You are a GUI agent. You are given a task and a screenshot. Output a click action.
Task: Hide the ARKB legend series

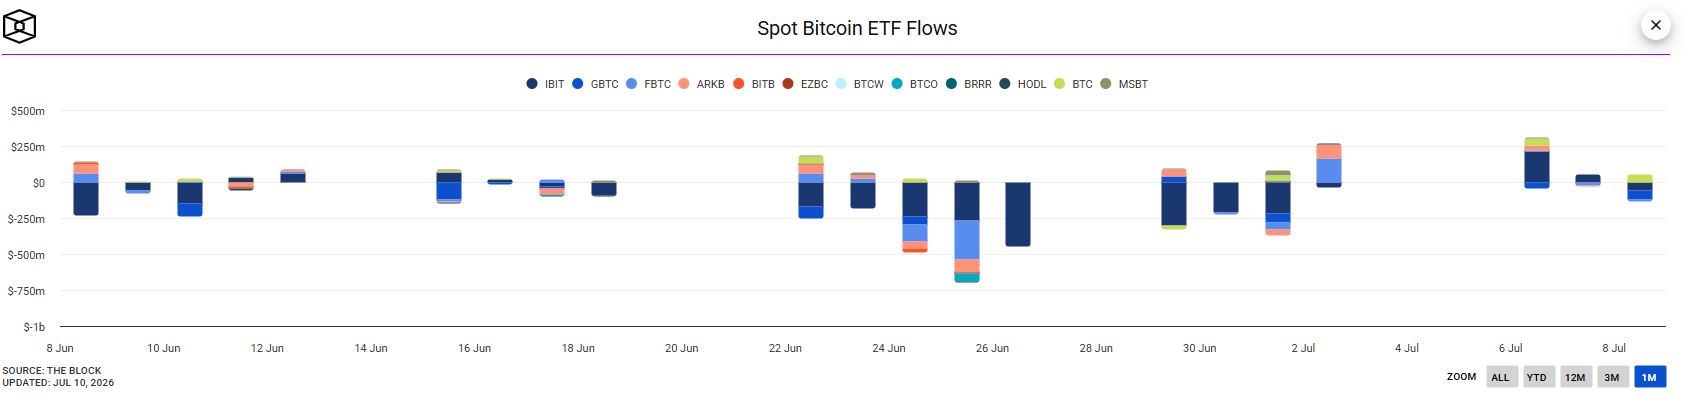701,84
